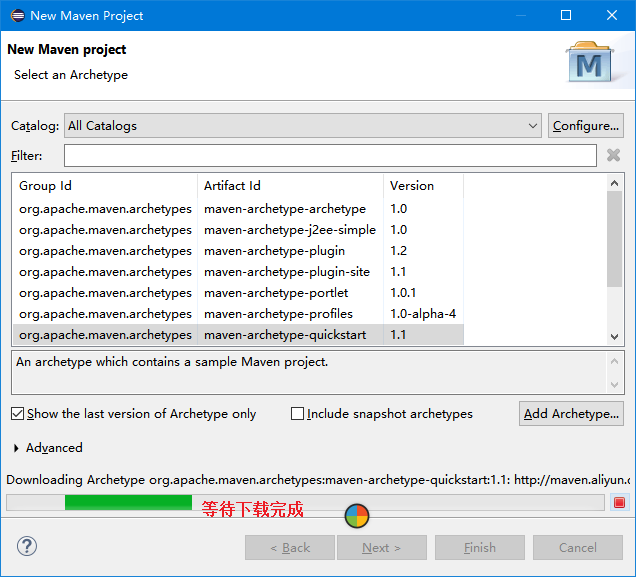This screenshot has height=577, width=636.
Task: Click the Maven M wizard banner icon
Action: (590, 62)
